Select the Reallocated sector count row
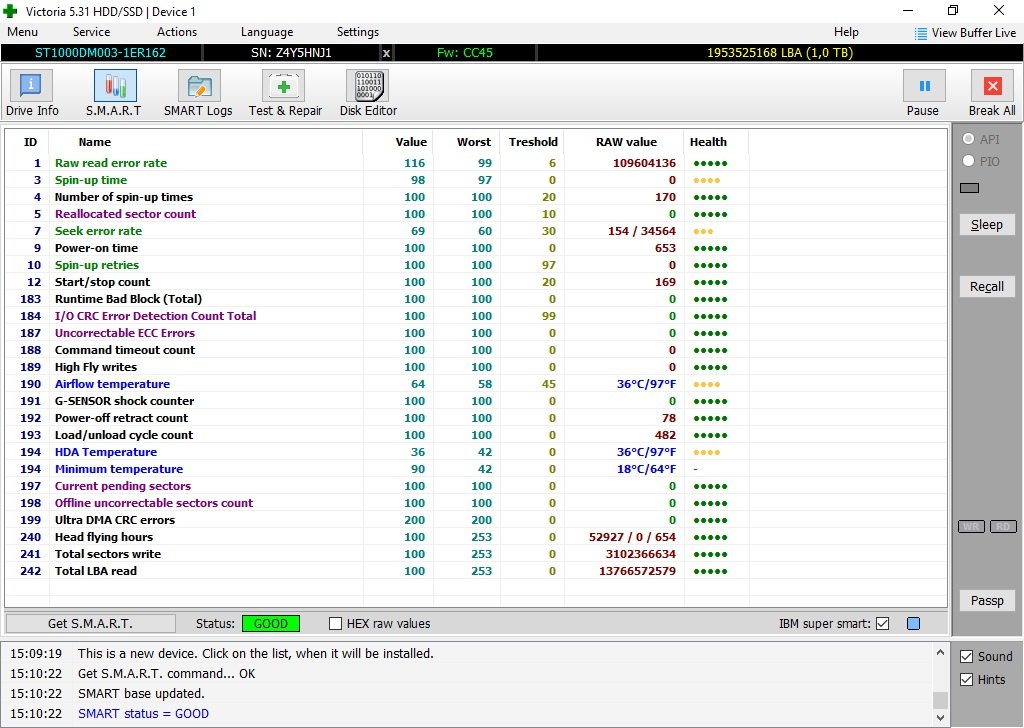This screenshot has width=1024, height=728. coord(125,214)
